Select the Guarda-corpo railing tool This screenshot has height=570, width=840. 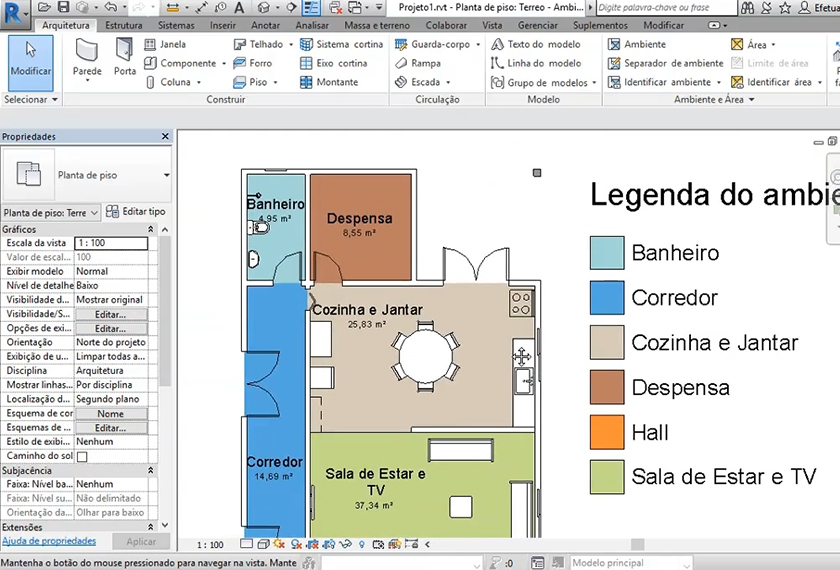click(x=439, y=45)
